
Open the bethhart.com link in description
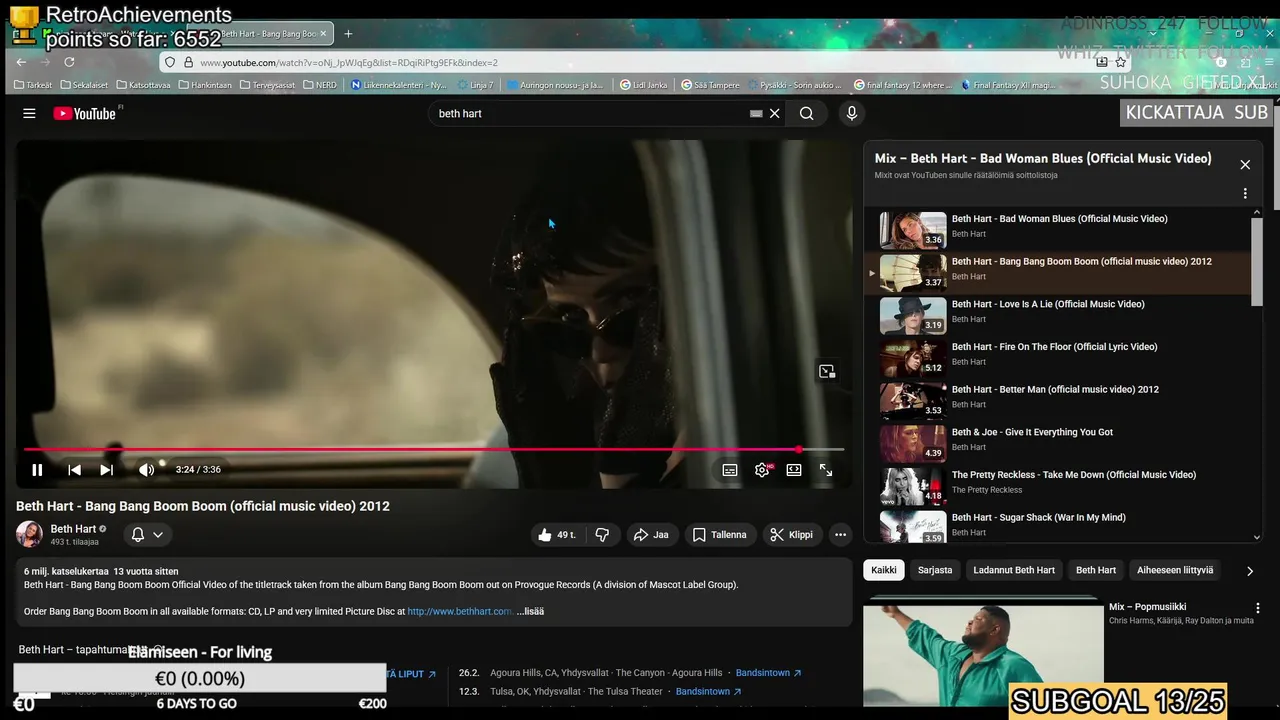pyautogui.click(x=460, y=611)
